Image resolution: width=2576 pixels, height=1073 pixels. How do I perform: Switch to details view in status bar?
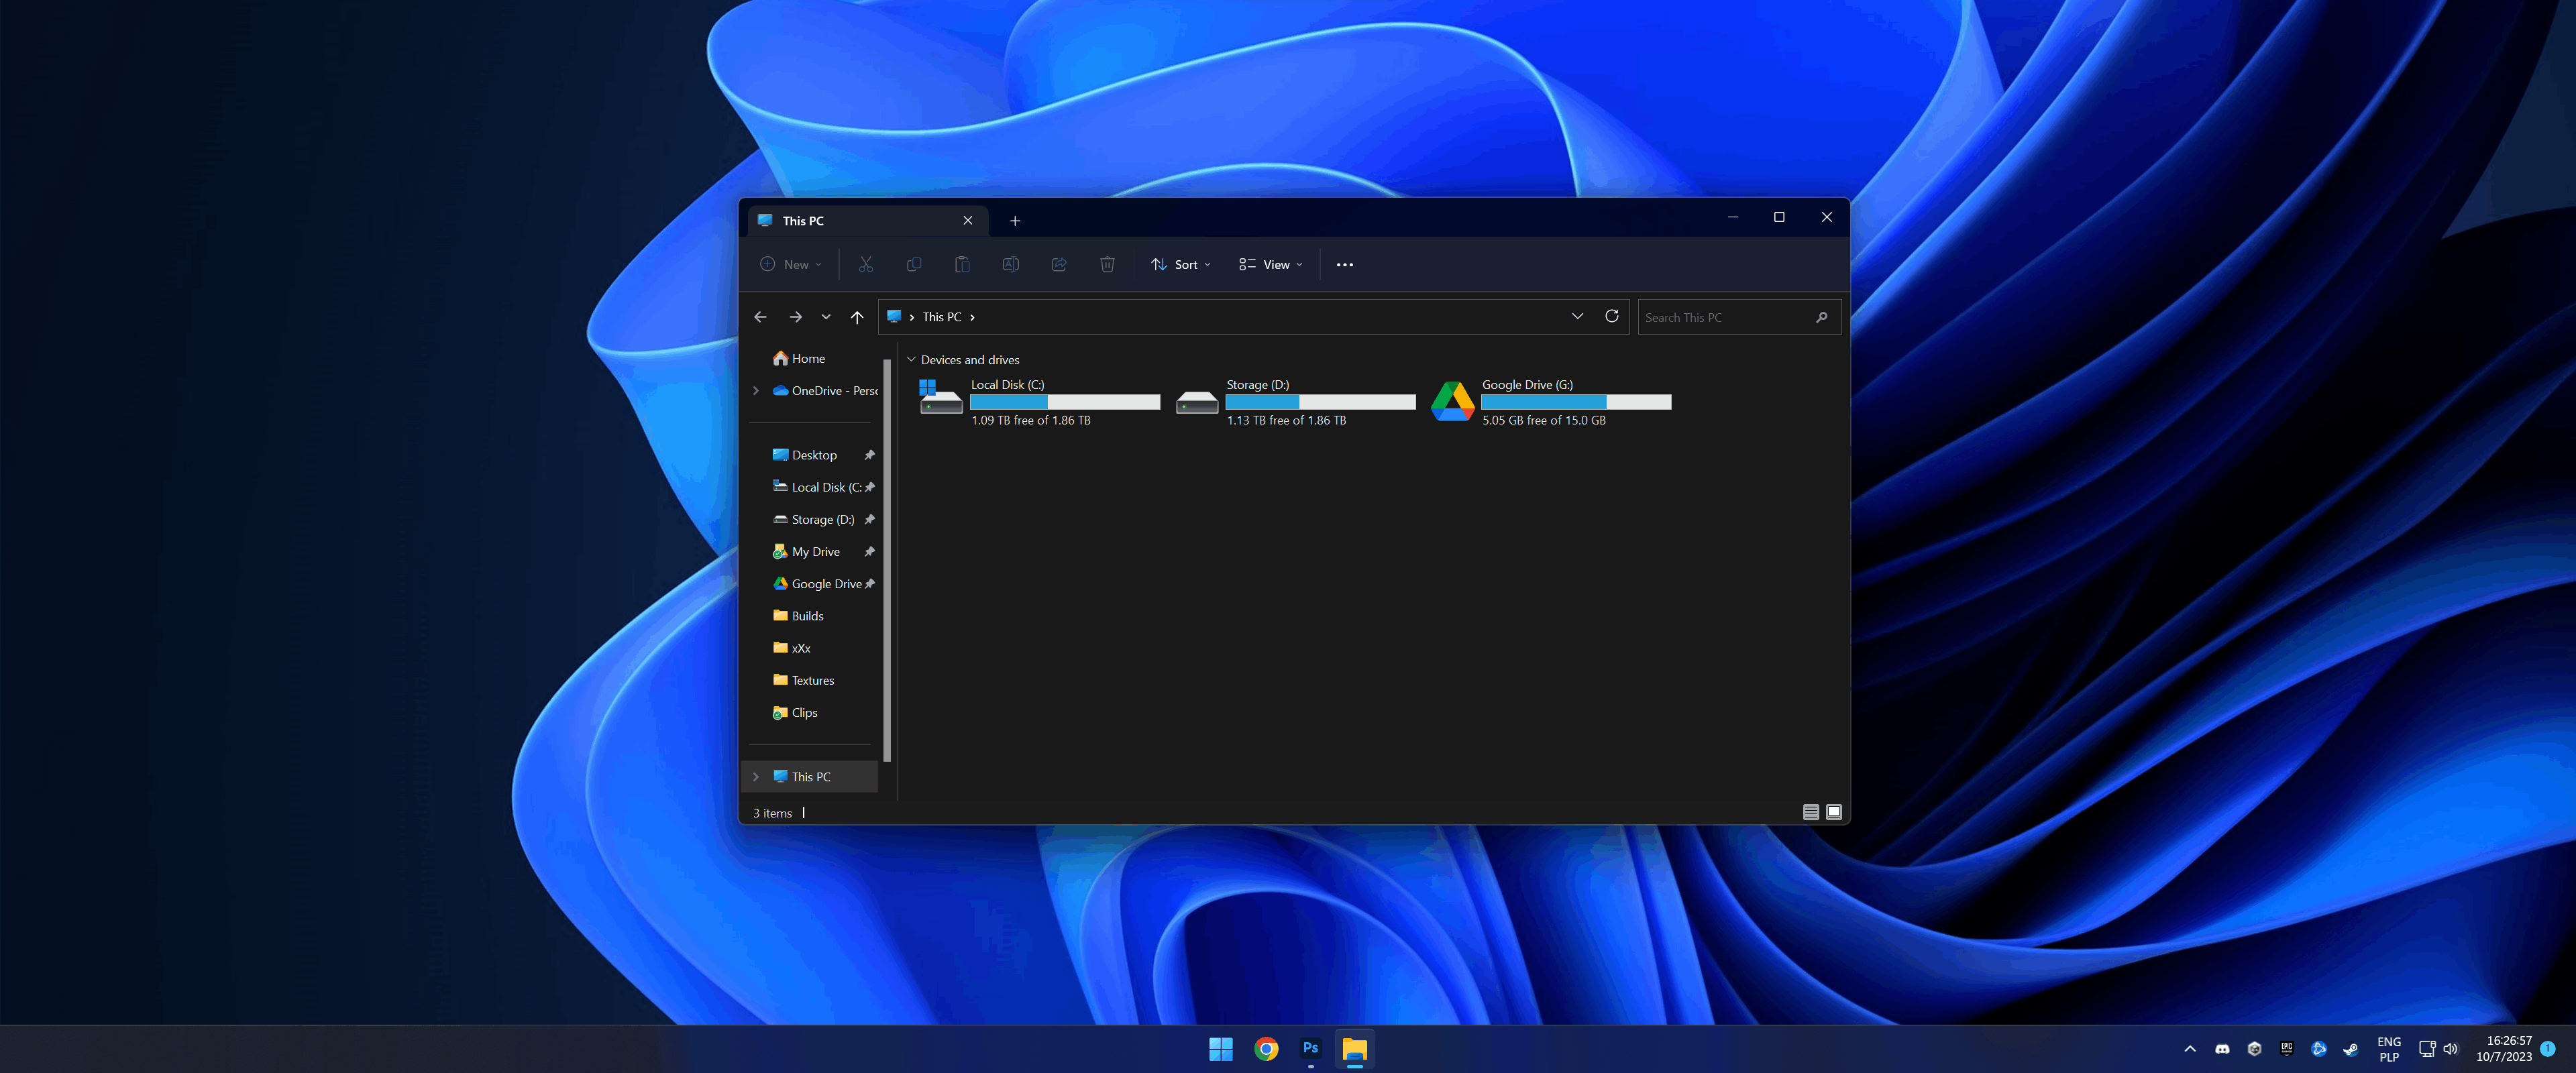click(x=1810, y=812)
